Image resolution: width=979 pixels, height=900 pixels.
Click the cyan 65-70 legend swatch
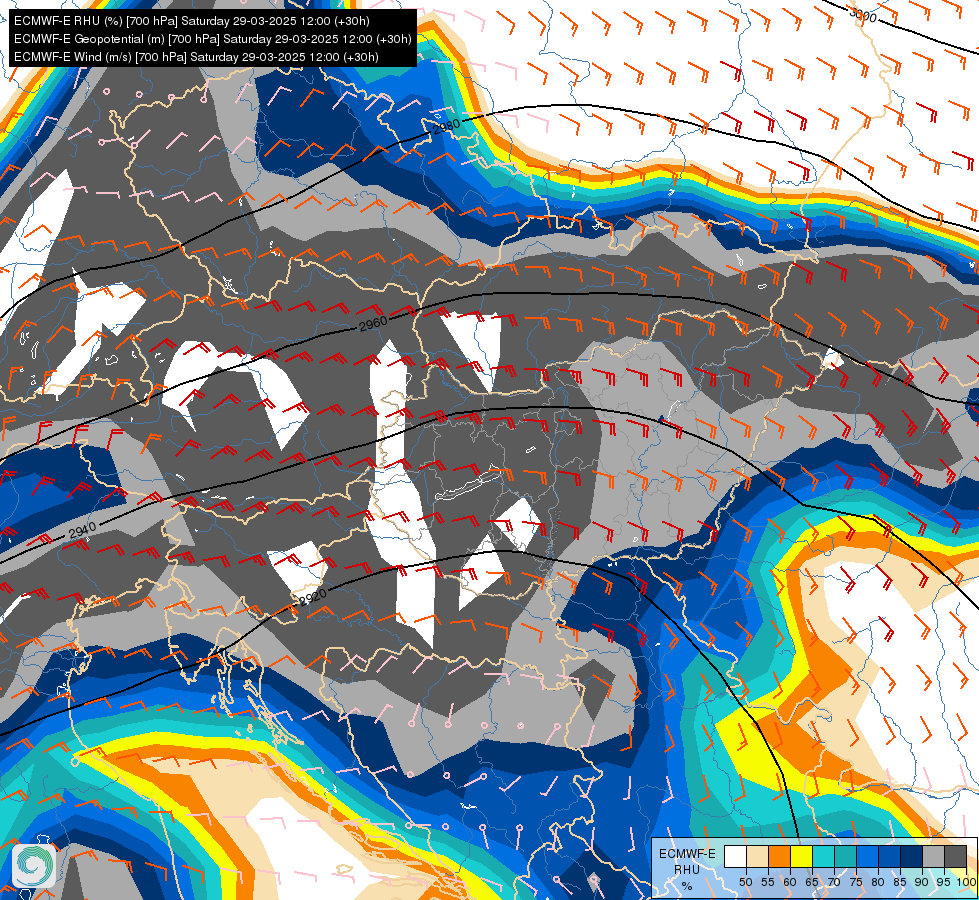coord(824,856)
